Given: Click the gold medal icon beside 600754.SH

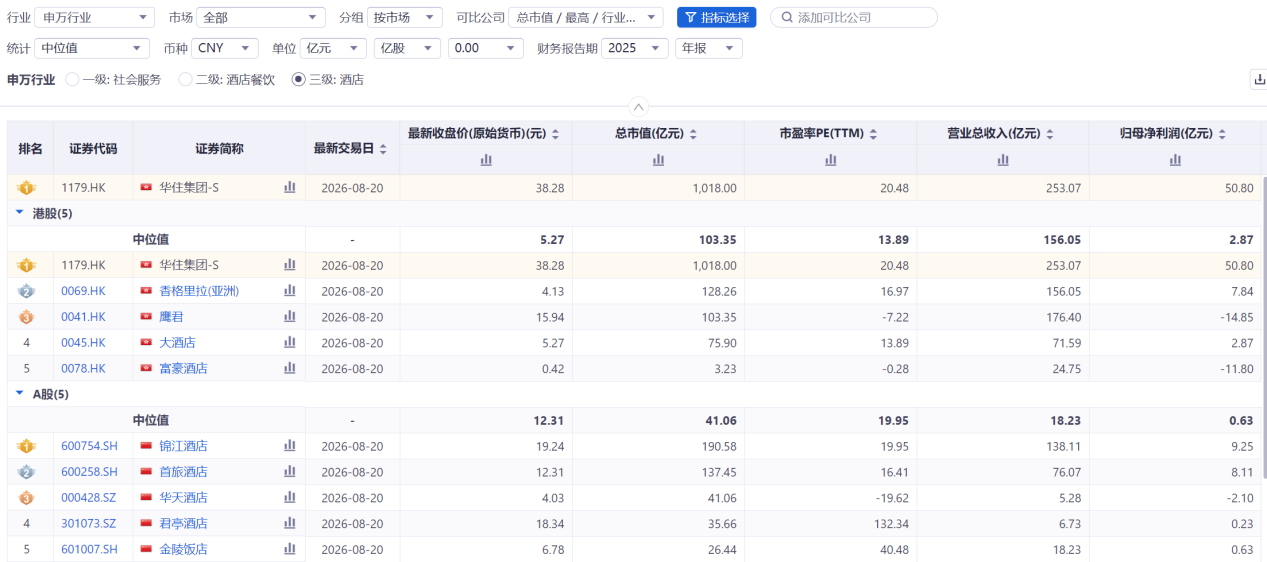Looking at the screenshot, I should (x=27, y=446).
